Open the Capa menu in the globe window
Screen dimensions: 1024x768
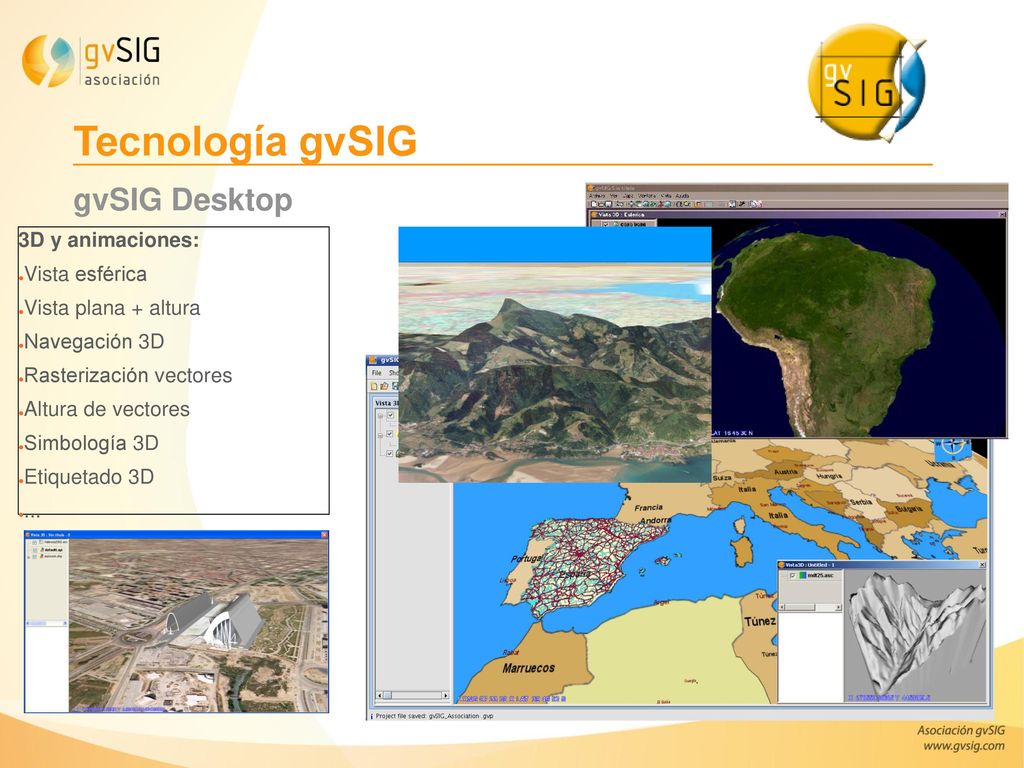(628, 196)
